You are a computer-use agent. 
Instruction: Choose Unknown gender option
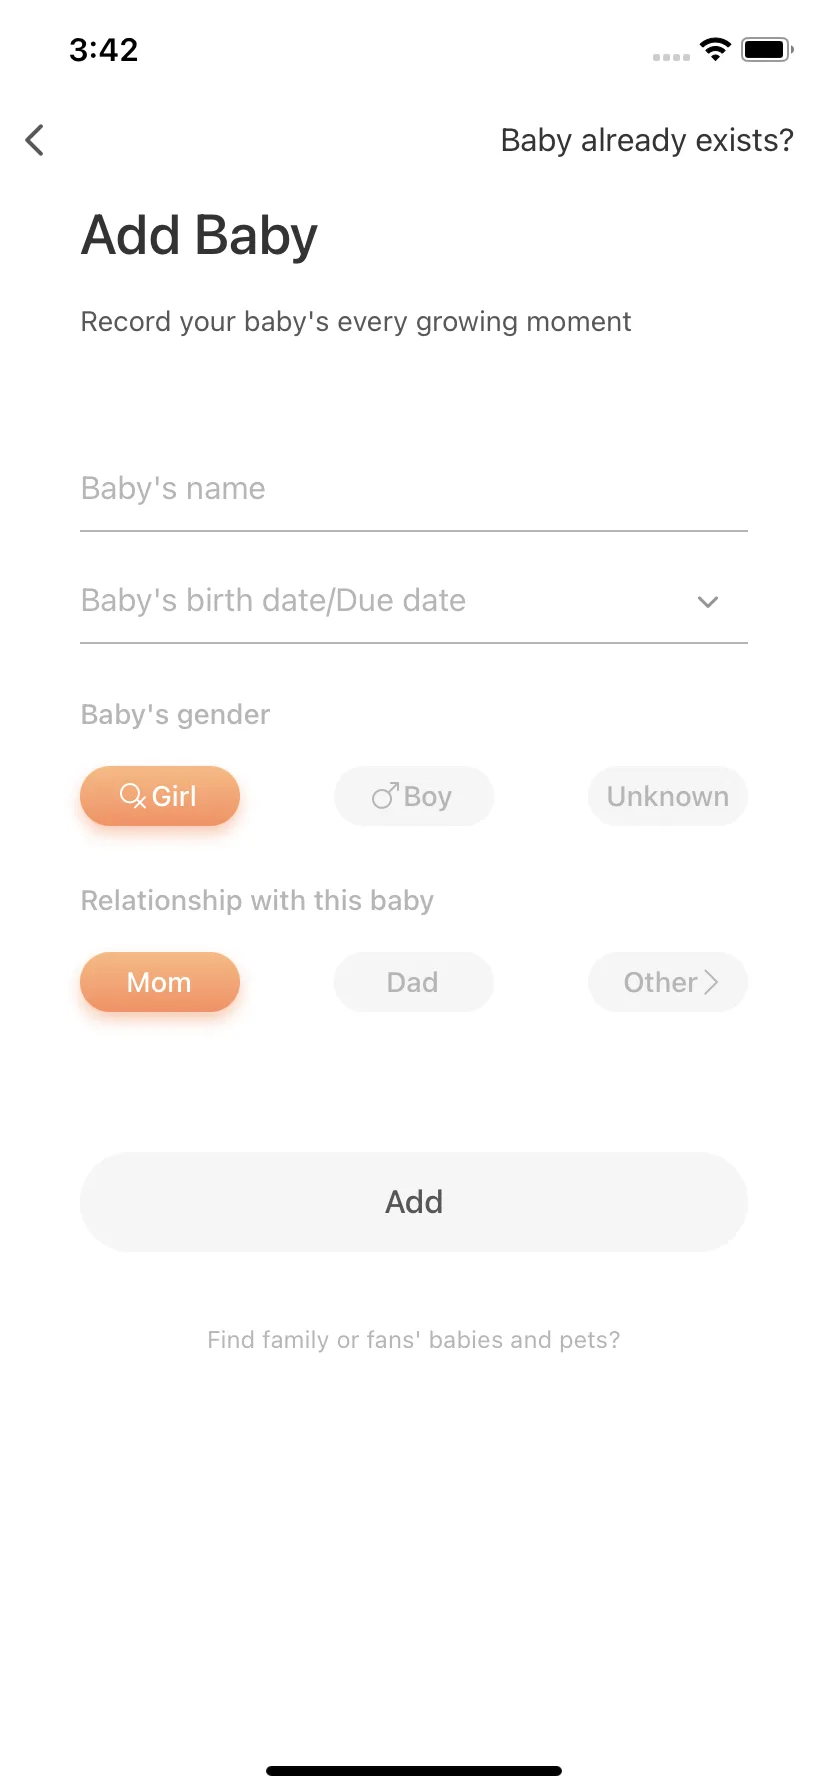668,796
